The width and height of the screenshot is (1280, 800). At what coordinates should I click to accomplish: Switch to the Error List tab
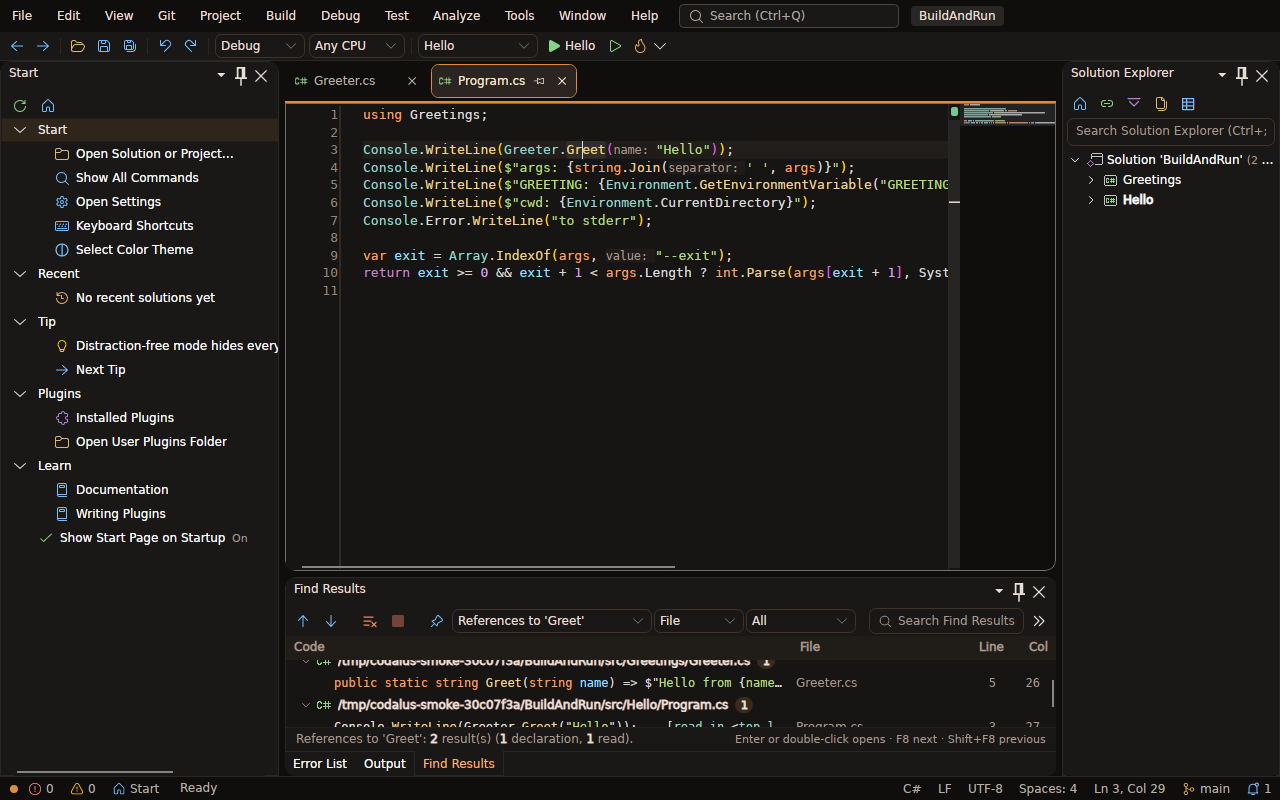[x=320, y=764]
